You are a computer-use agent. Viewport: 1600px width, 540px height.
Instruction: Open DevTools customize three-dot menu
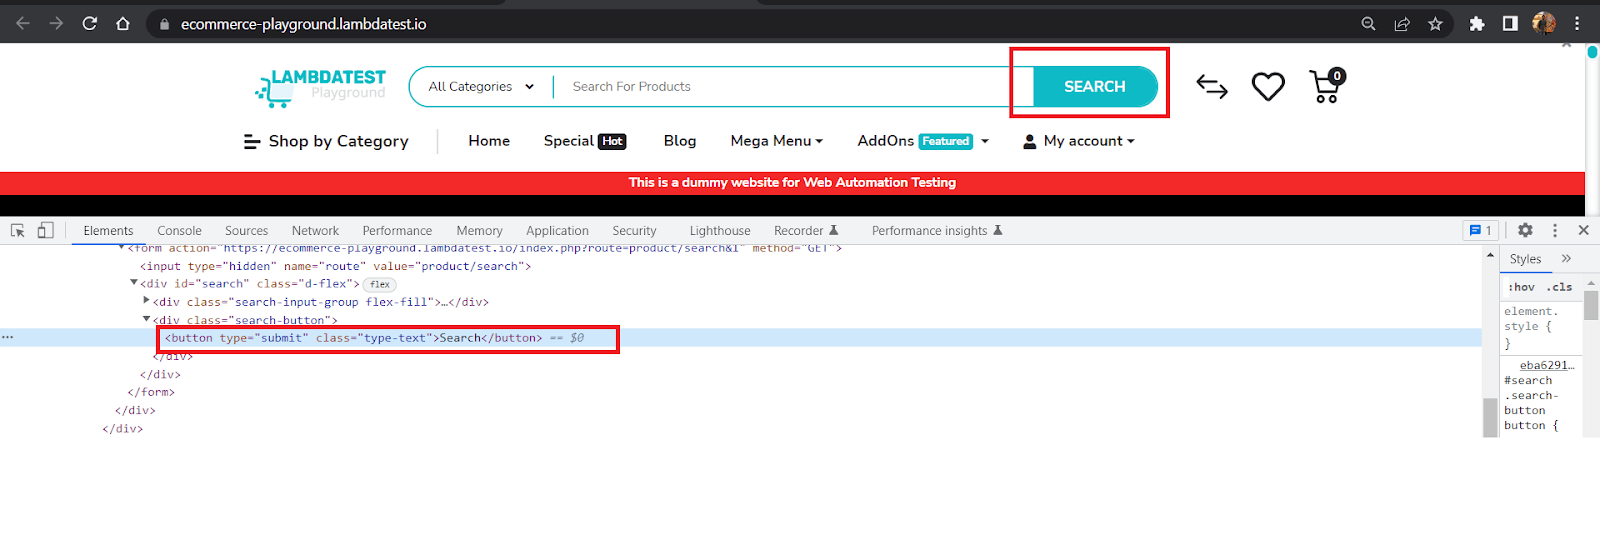1554,230
